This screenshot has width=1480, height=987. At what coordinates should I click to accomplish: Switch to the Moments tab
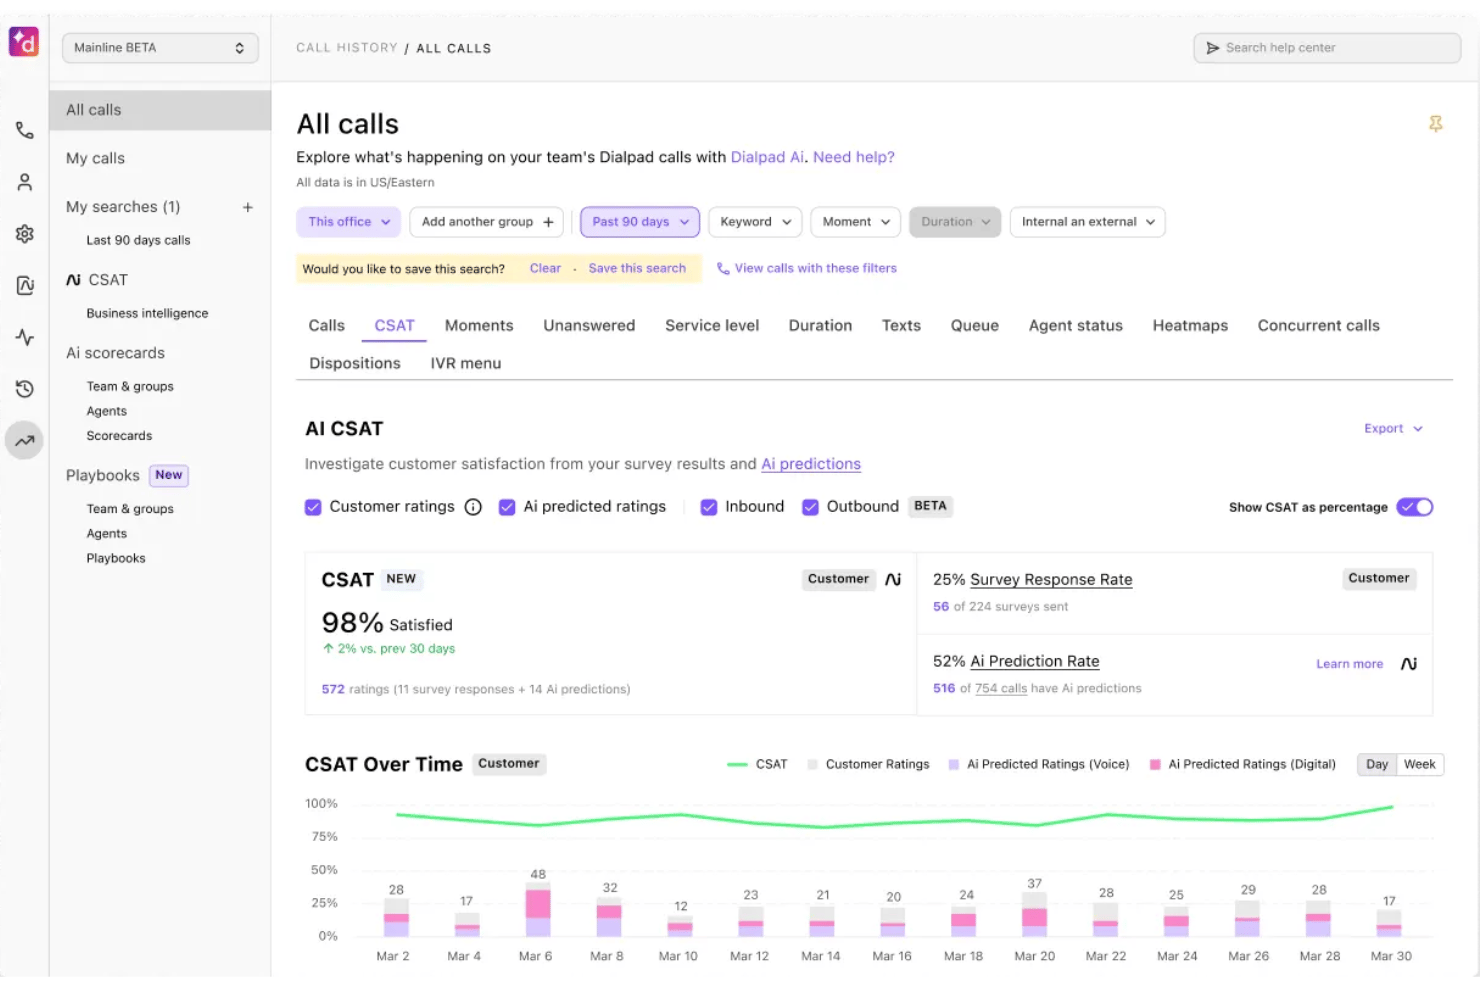coord(479,326)
